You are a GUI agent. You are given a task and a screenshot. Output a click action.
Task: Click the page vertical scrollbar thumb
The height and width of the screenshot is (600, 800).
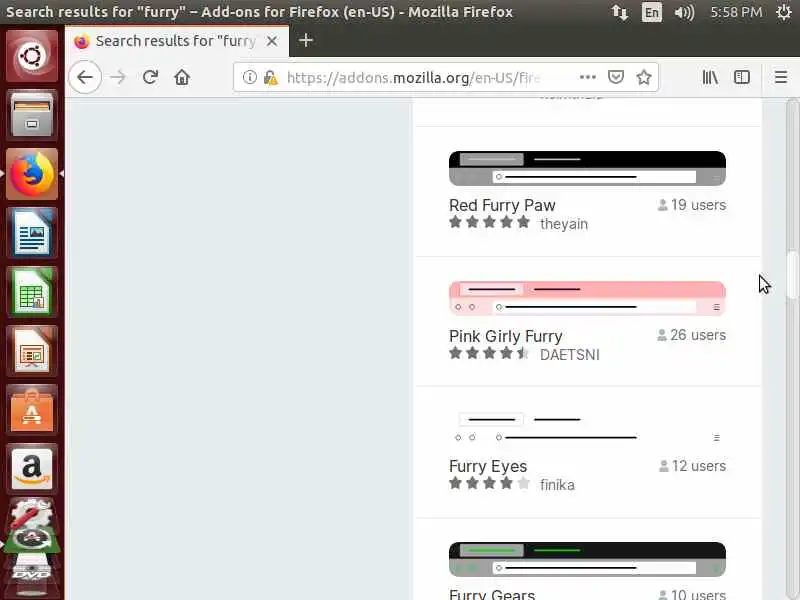792,274
